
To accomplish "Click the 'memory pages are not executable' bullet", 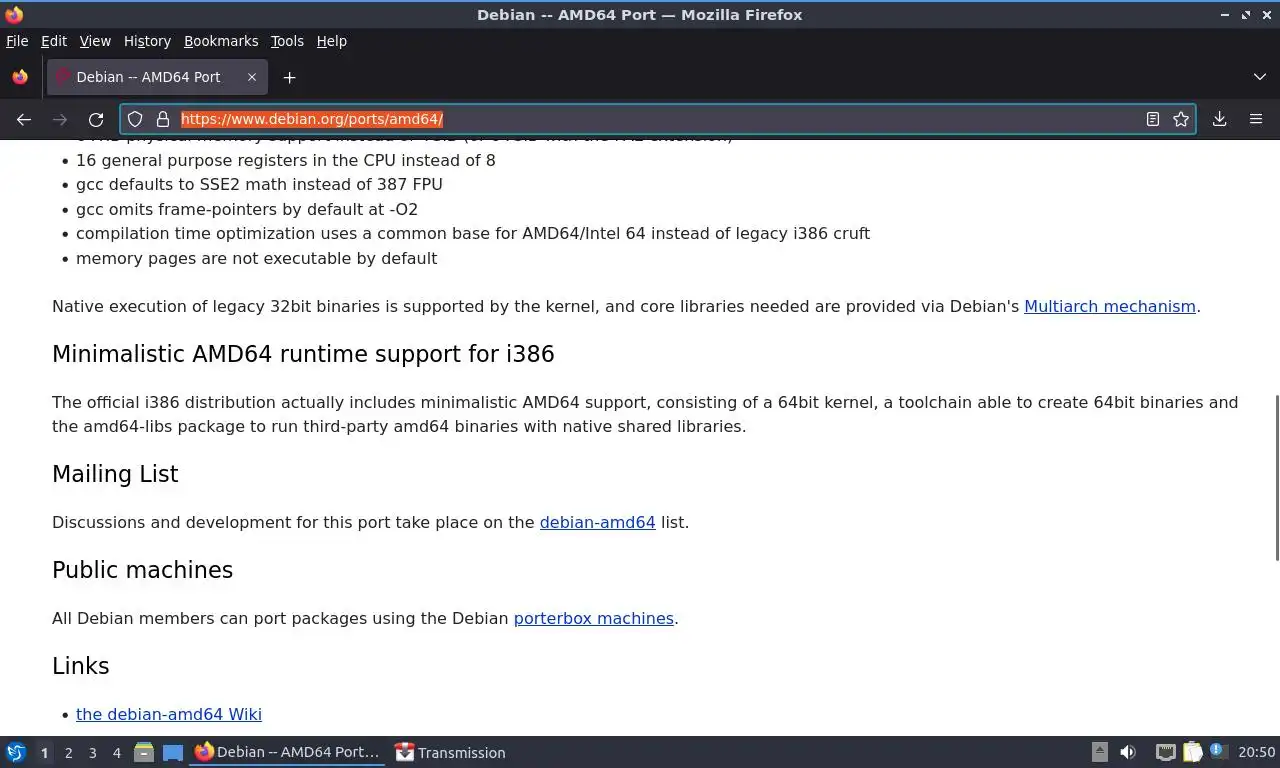I will pos(256,258).
